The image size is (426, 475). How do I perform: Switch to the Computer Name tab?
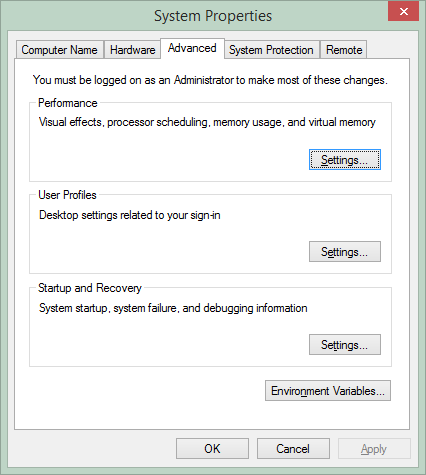[60, 50]
